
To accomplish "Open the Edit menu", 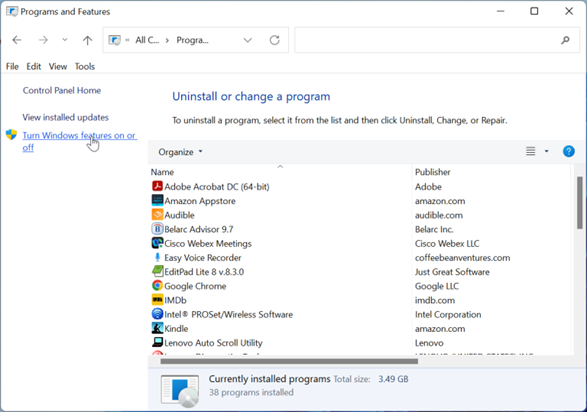I will 33,67.
